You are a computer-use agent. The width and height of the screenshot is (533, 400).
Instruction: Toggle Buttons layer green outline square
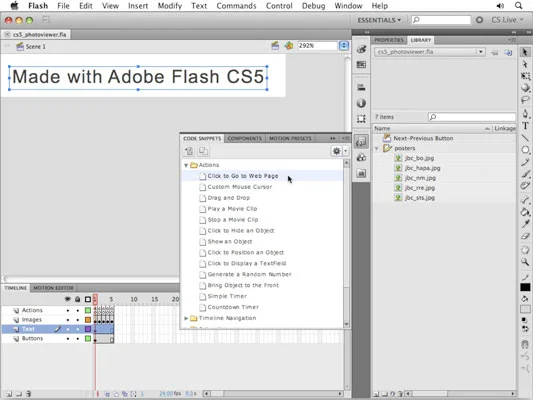pyautogui.click(x=88, y=338)
